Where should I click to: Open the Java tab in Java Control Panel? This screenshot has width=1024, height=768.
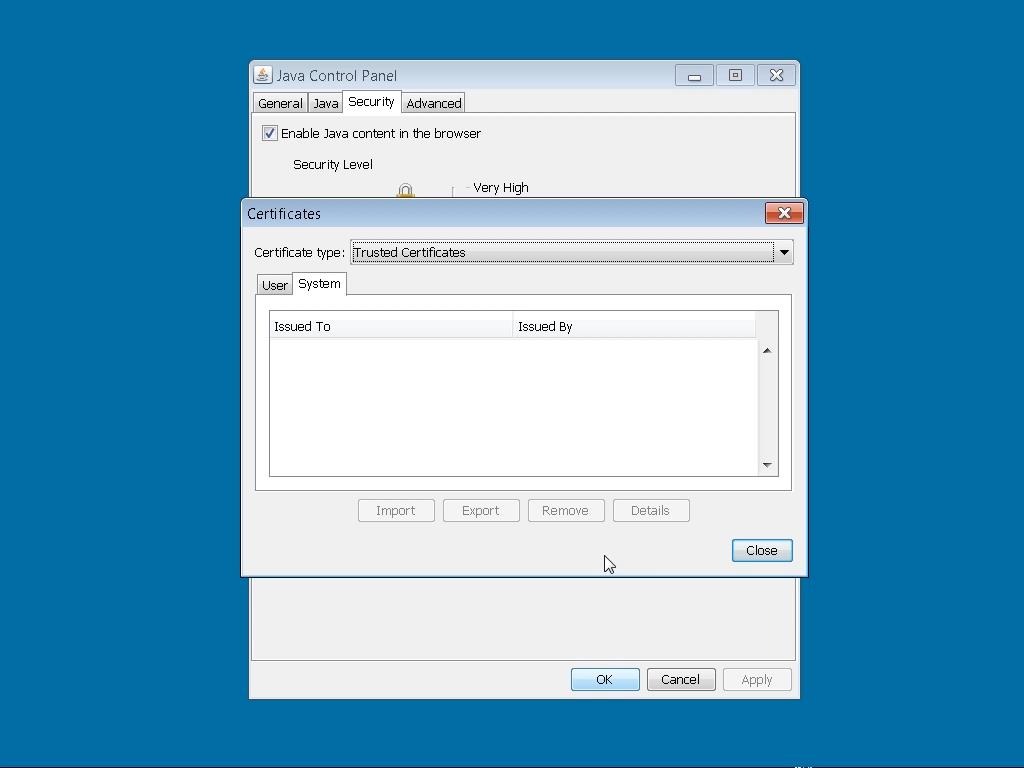(325, 103)
